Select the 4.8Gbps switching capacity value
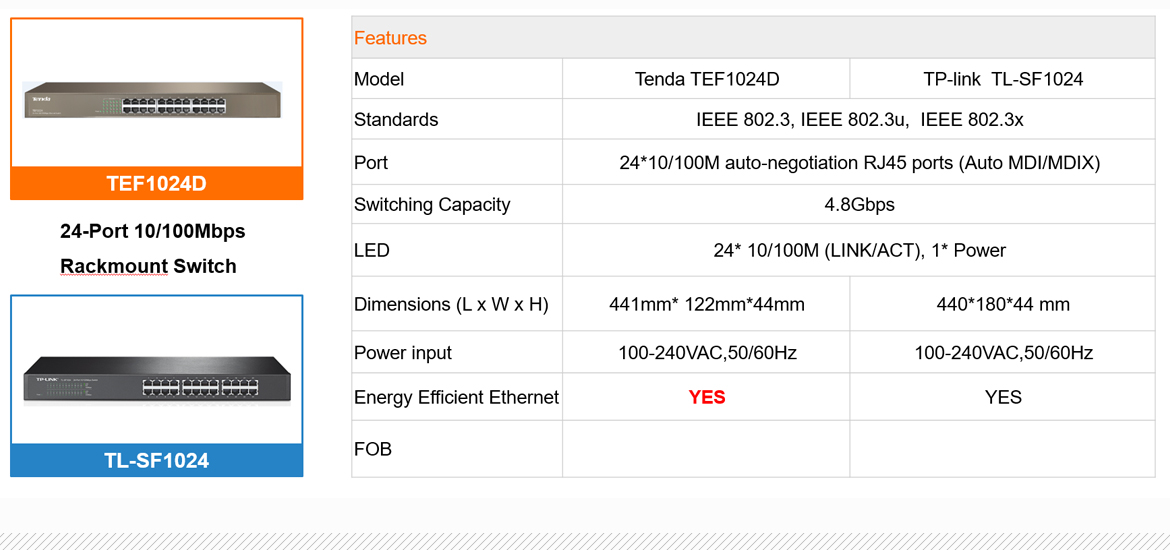This screenshot has height=550, width=1170. (859, 205)
